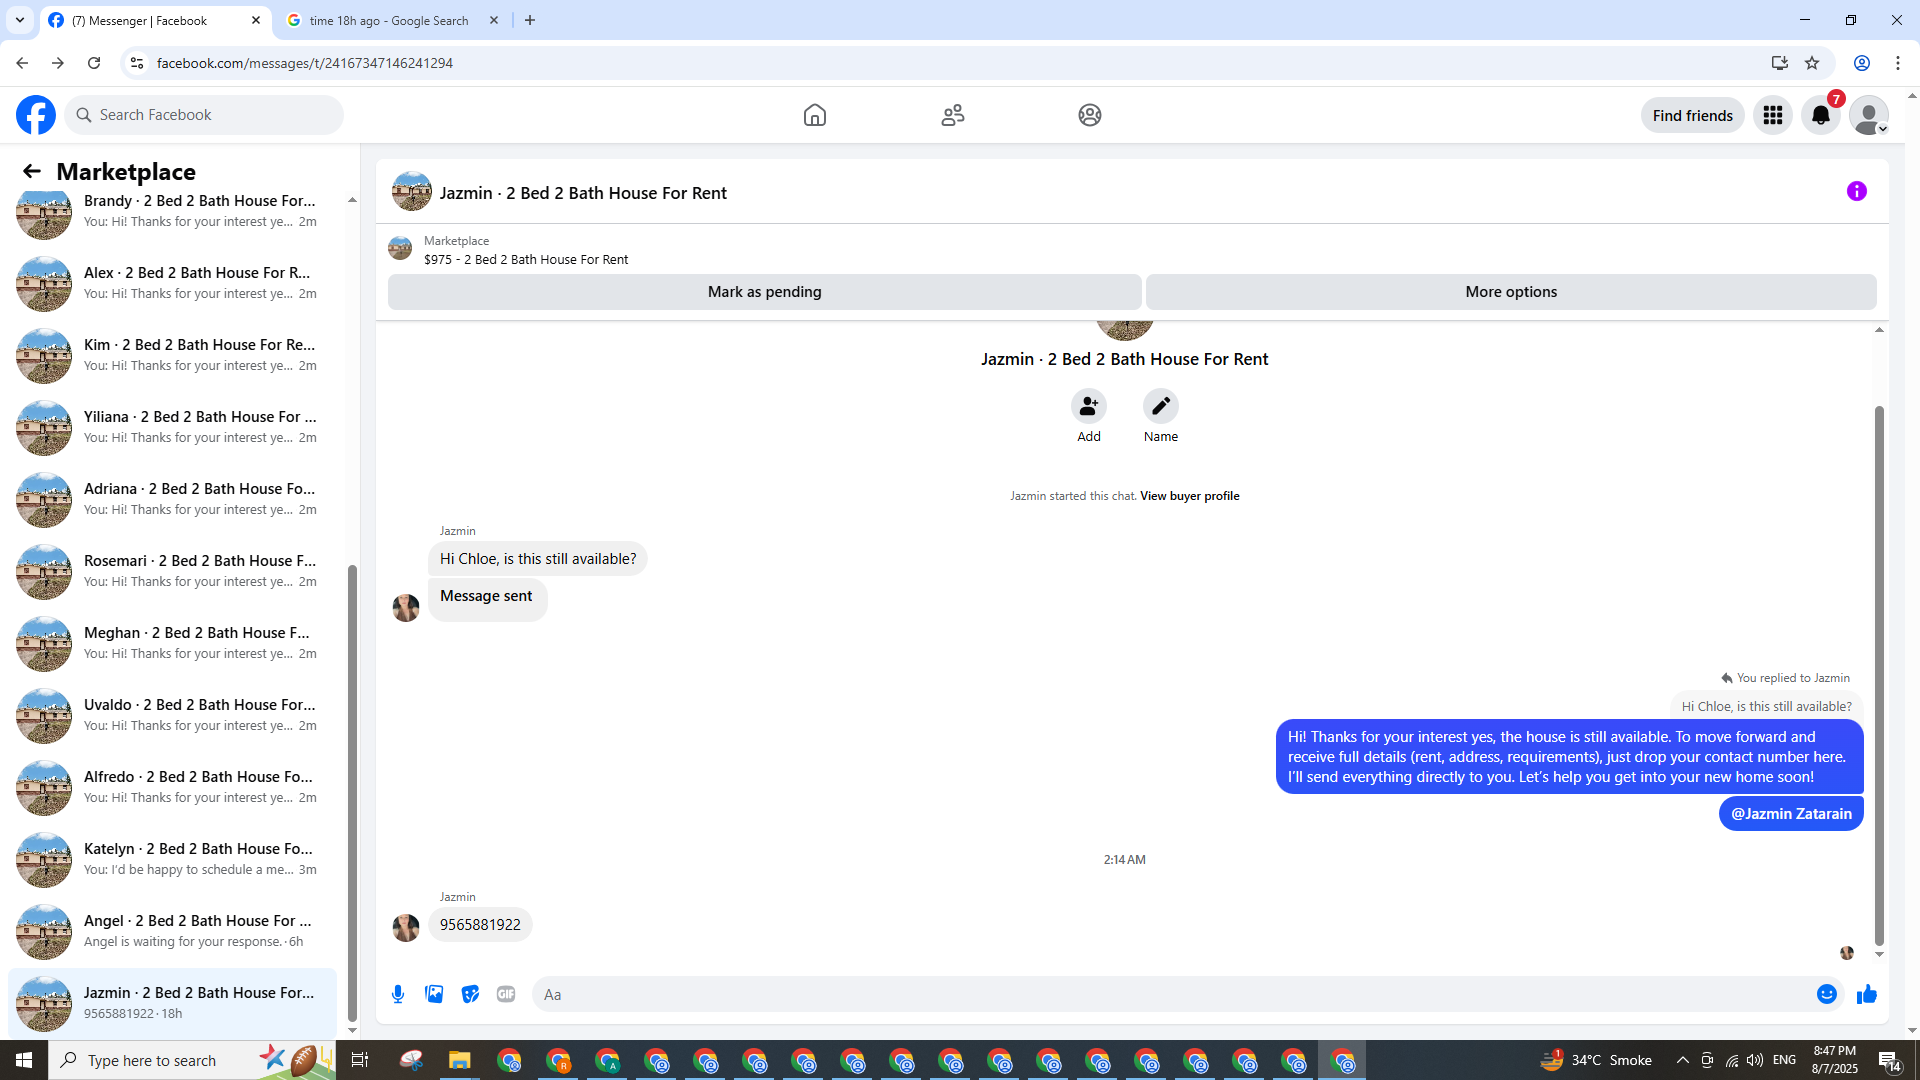Click listing thumbnail in chat header
Viewport: 1920px width, 1080px height.
(411, 191)
